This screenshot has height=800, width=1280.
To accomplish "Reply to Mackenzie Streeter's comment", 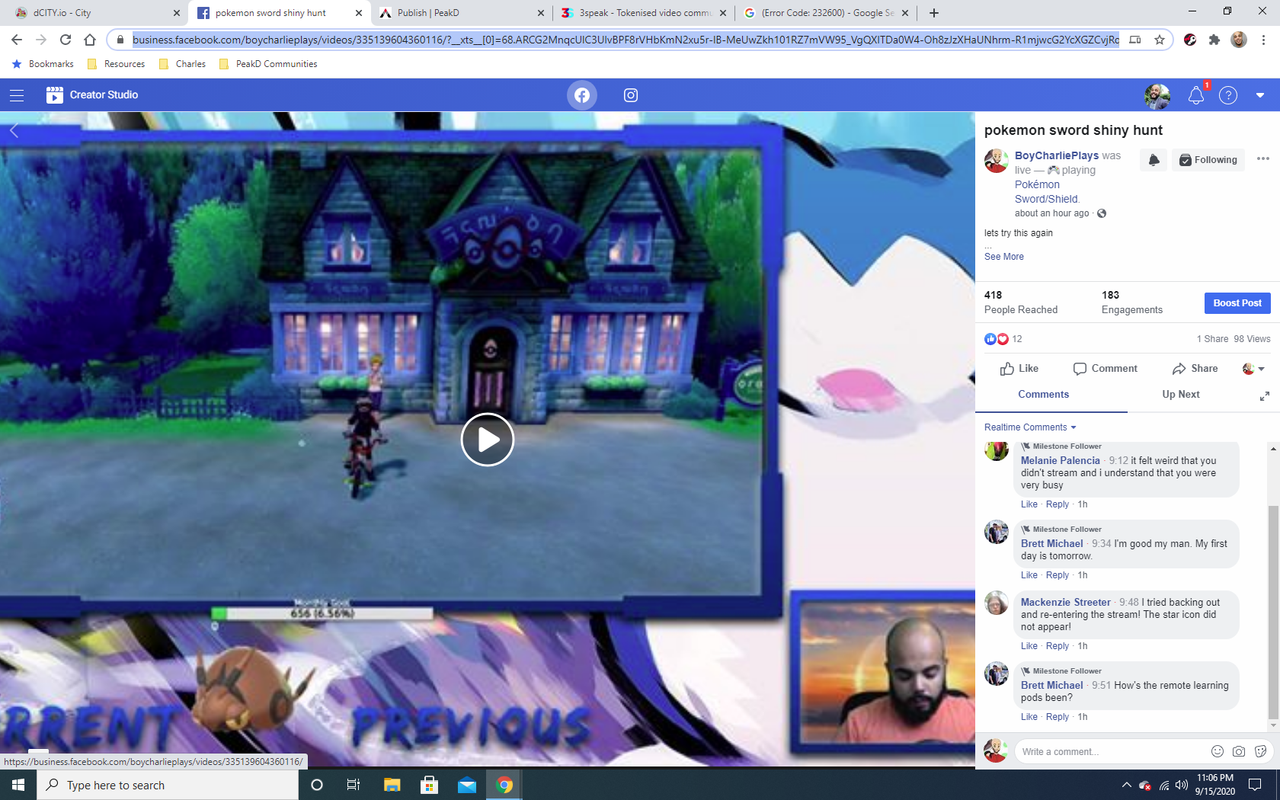I will tap(1057, 646).
